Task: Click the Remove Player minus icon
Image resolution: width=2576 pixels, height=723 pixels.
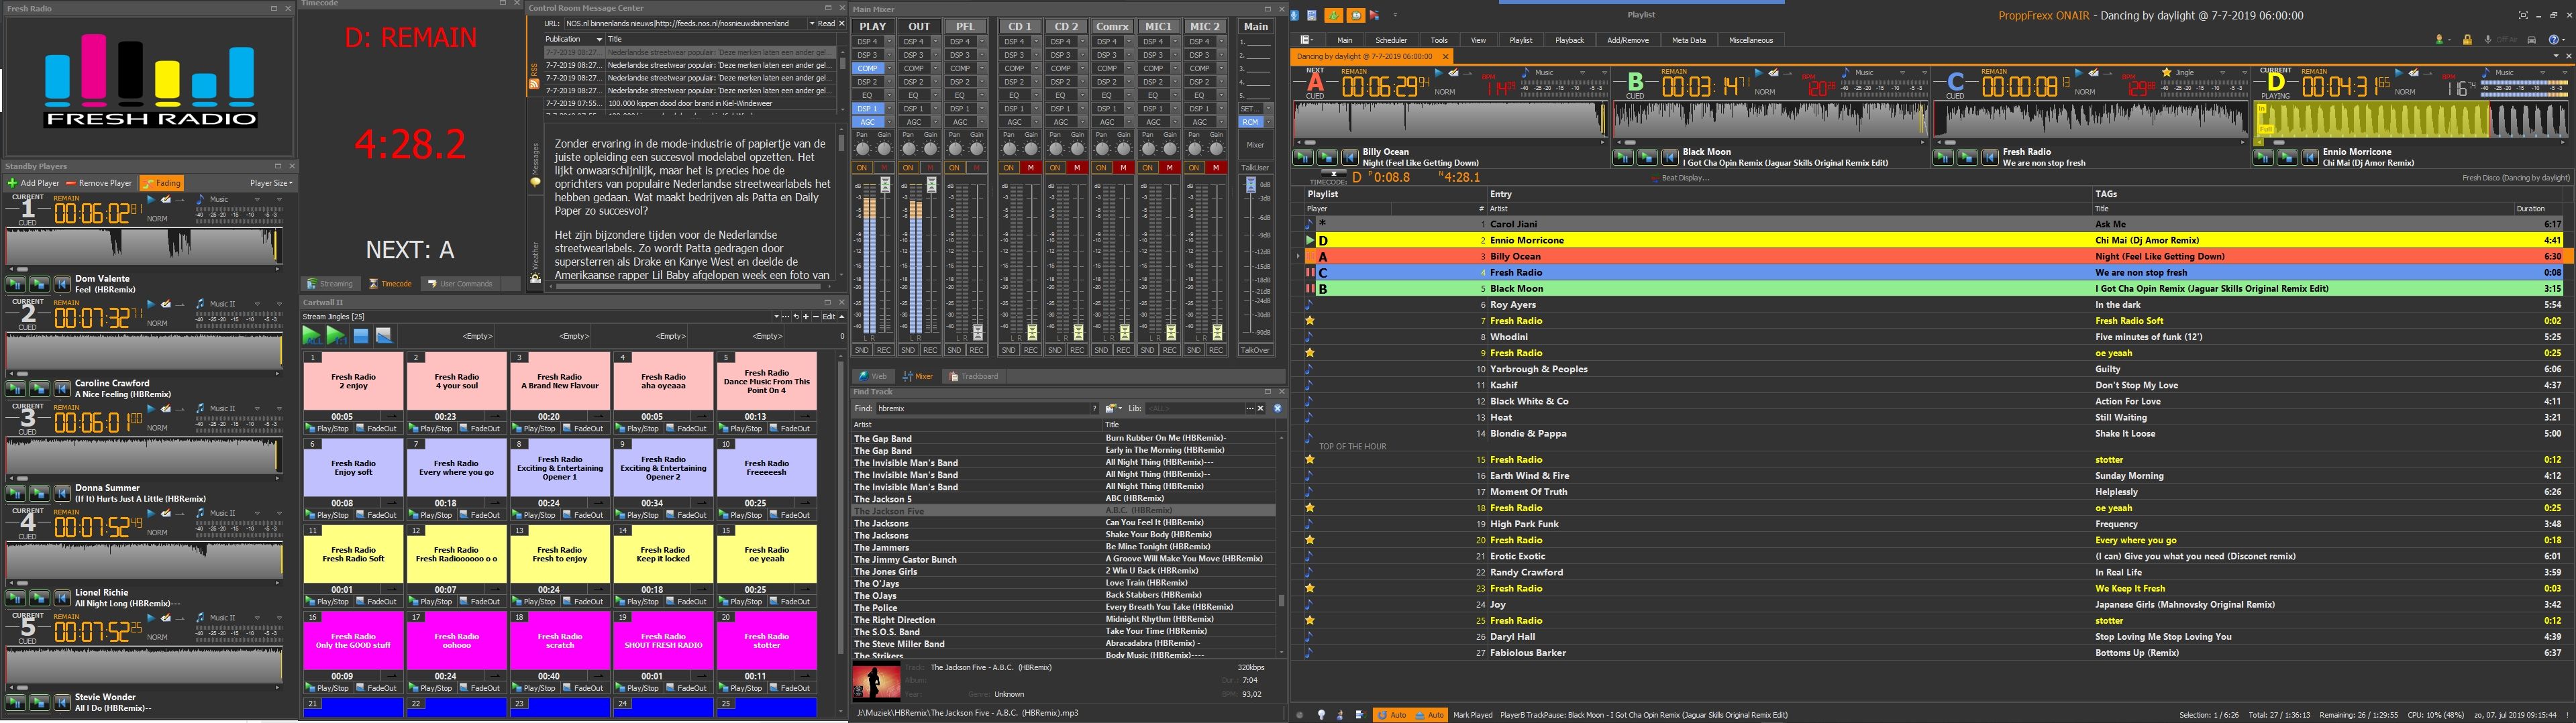Action: 71,183
